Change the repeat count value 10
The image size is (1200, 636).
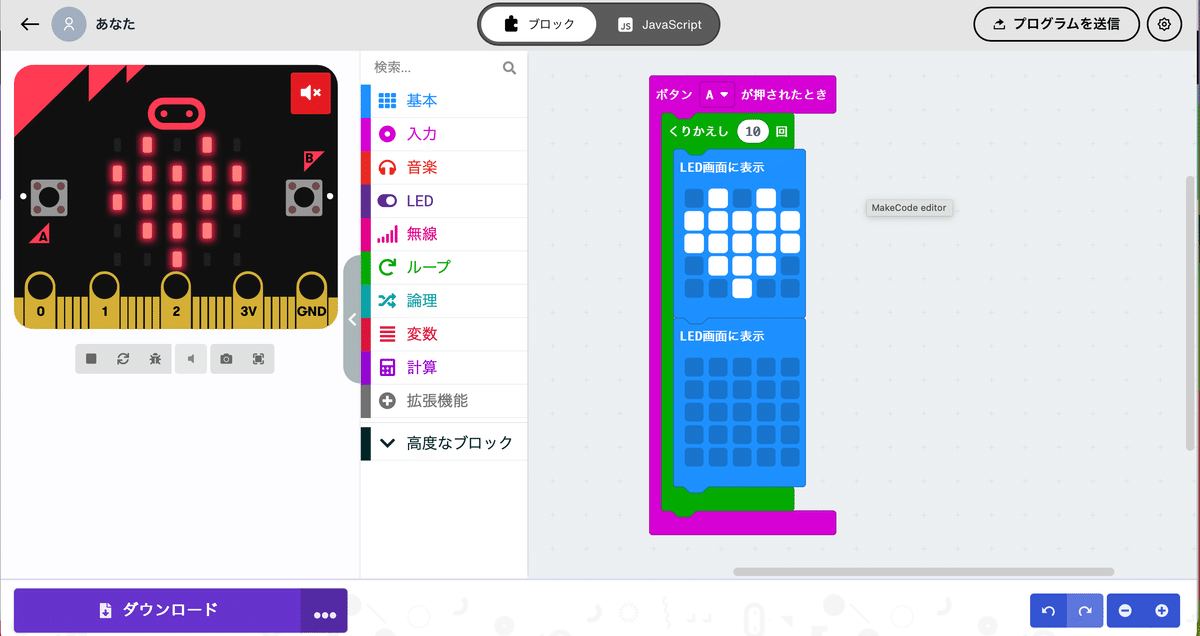point(751,130)
